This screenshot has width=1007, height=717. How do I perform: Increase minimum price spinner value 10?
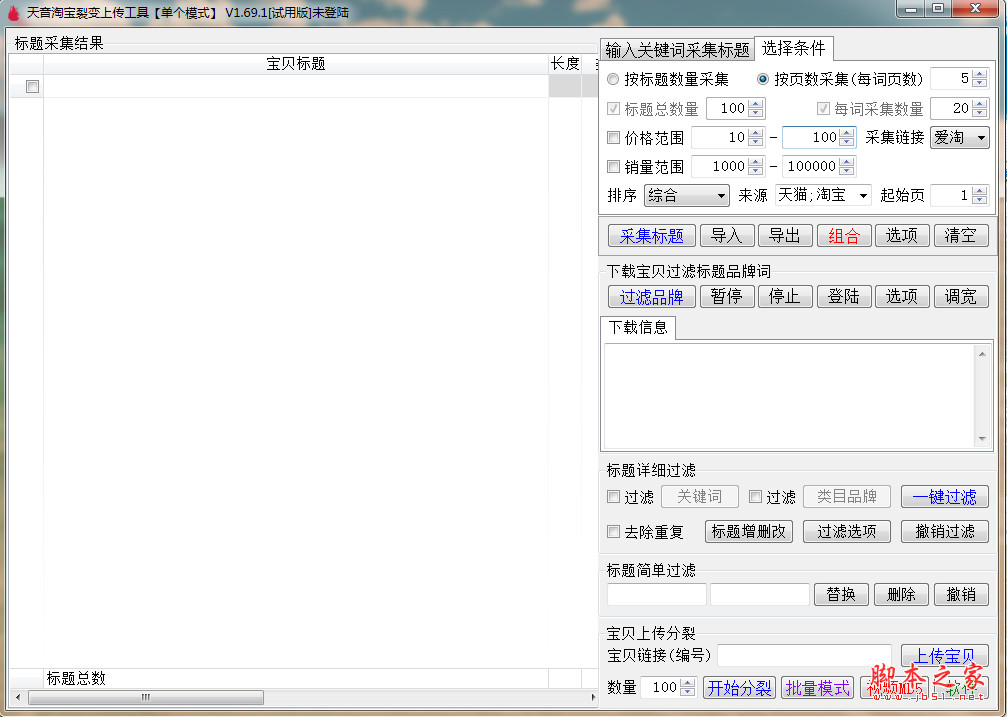pyautogui.click(x=755, y=132)
